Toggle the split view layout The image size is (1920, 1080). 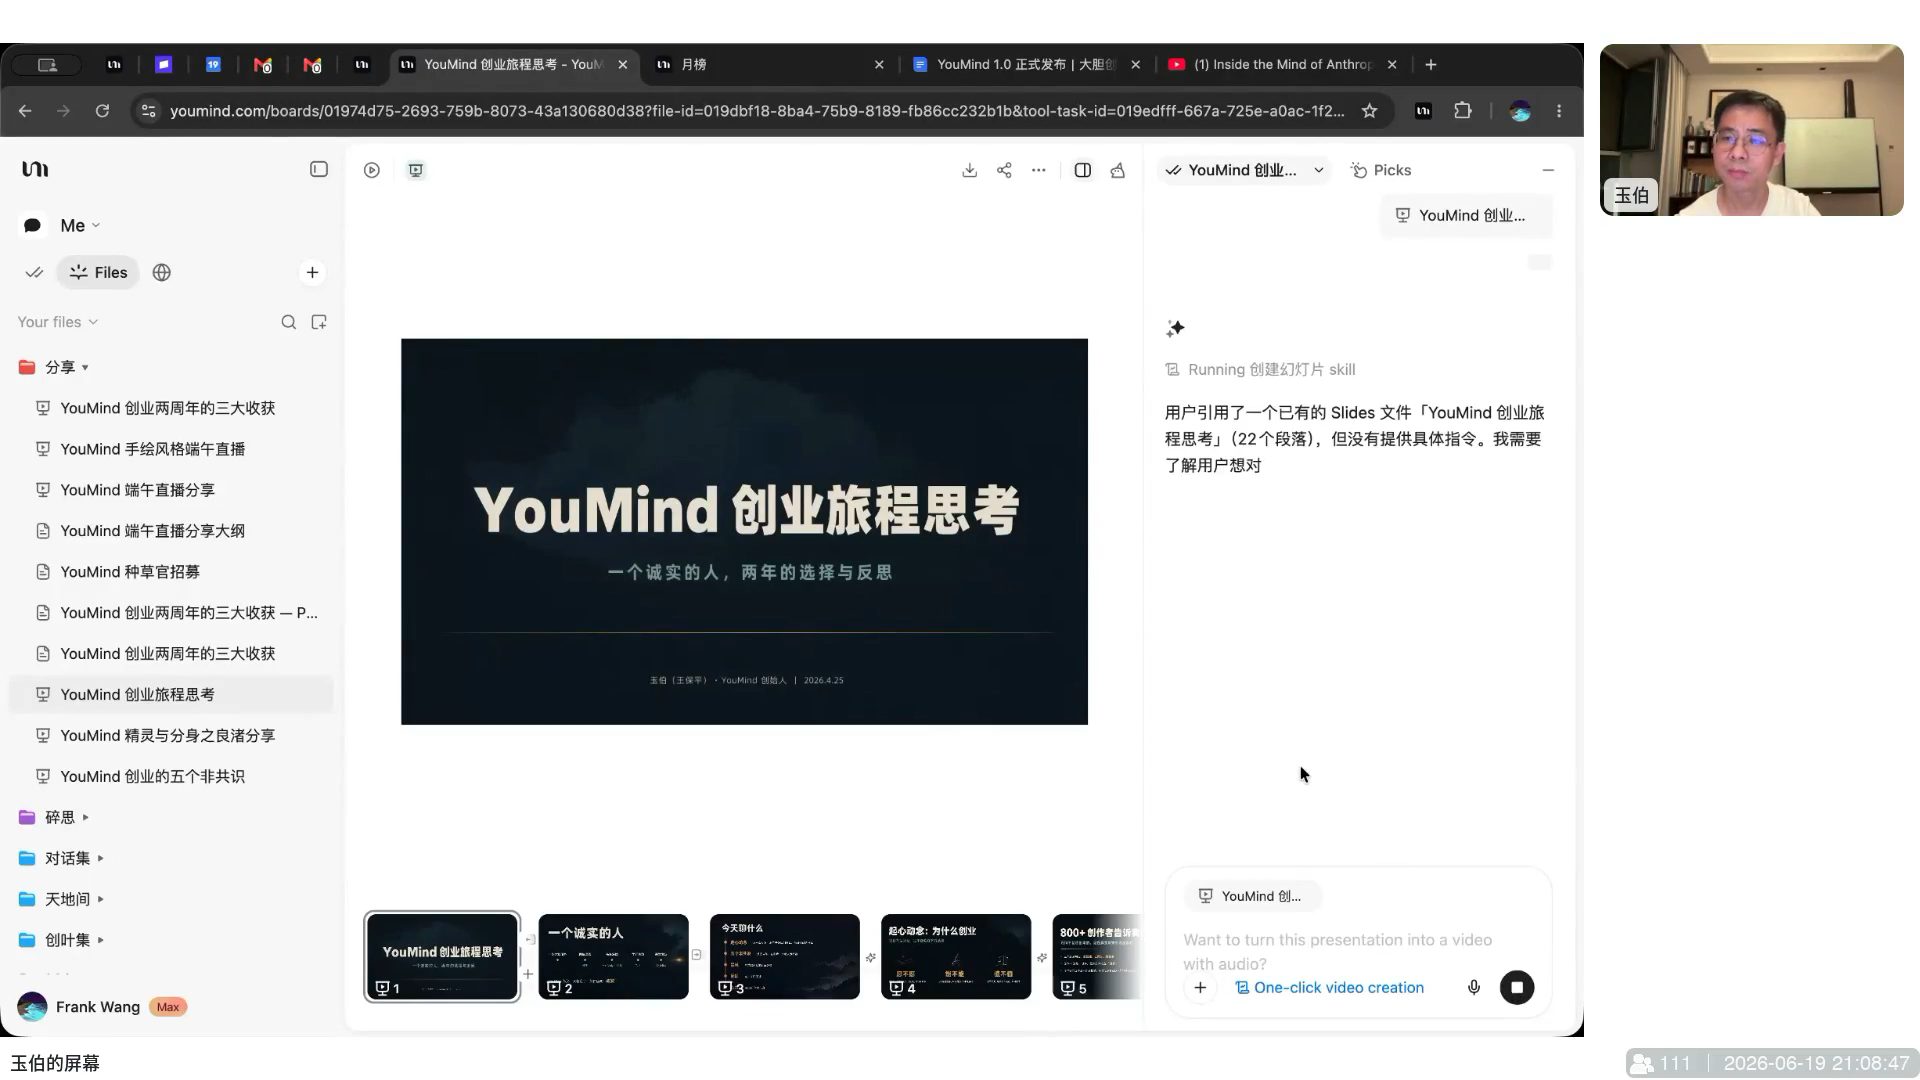tap(1082, 170)
